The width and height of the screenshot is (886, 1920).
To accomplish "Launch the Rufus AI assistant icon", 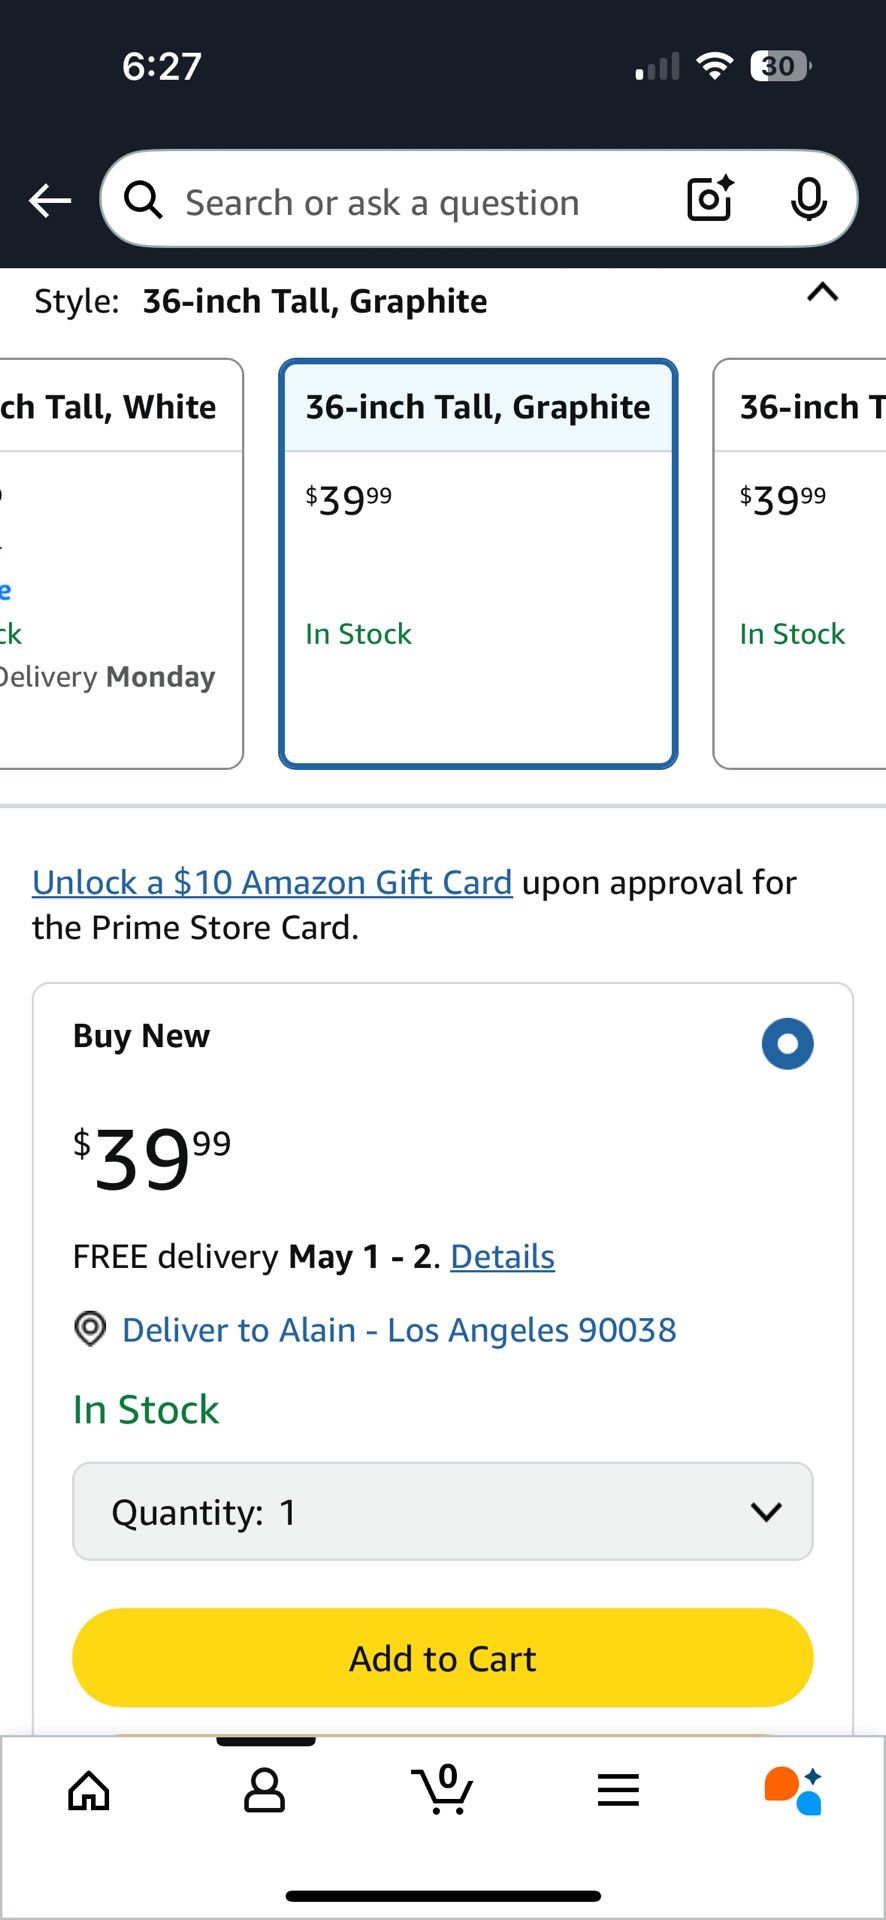I will coord(793,1790).
